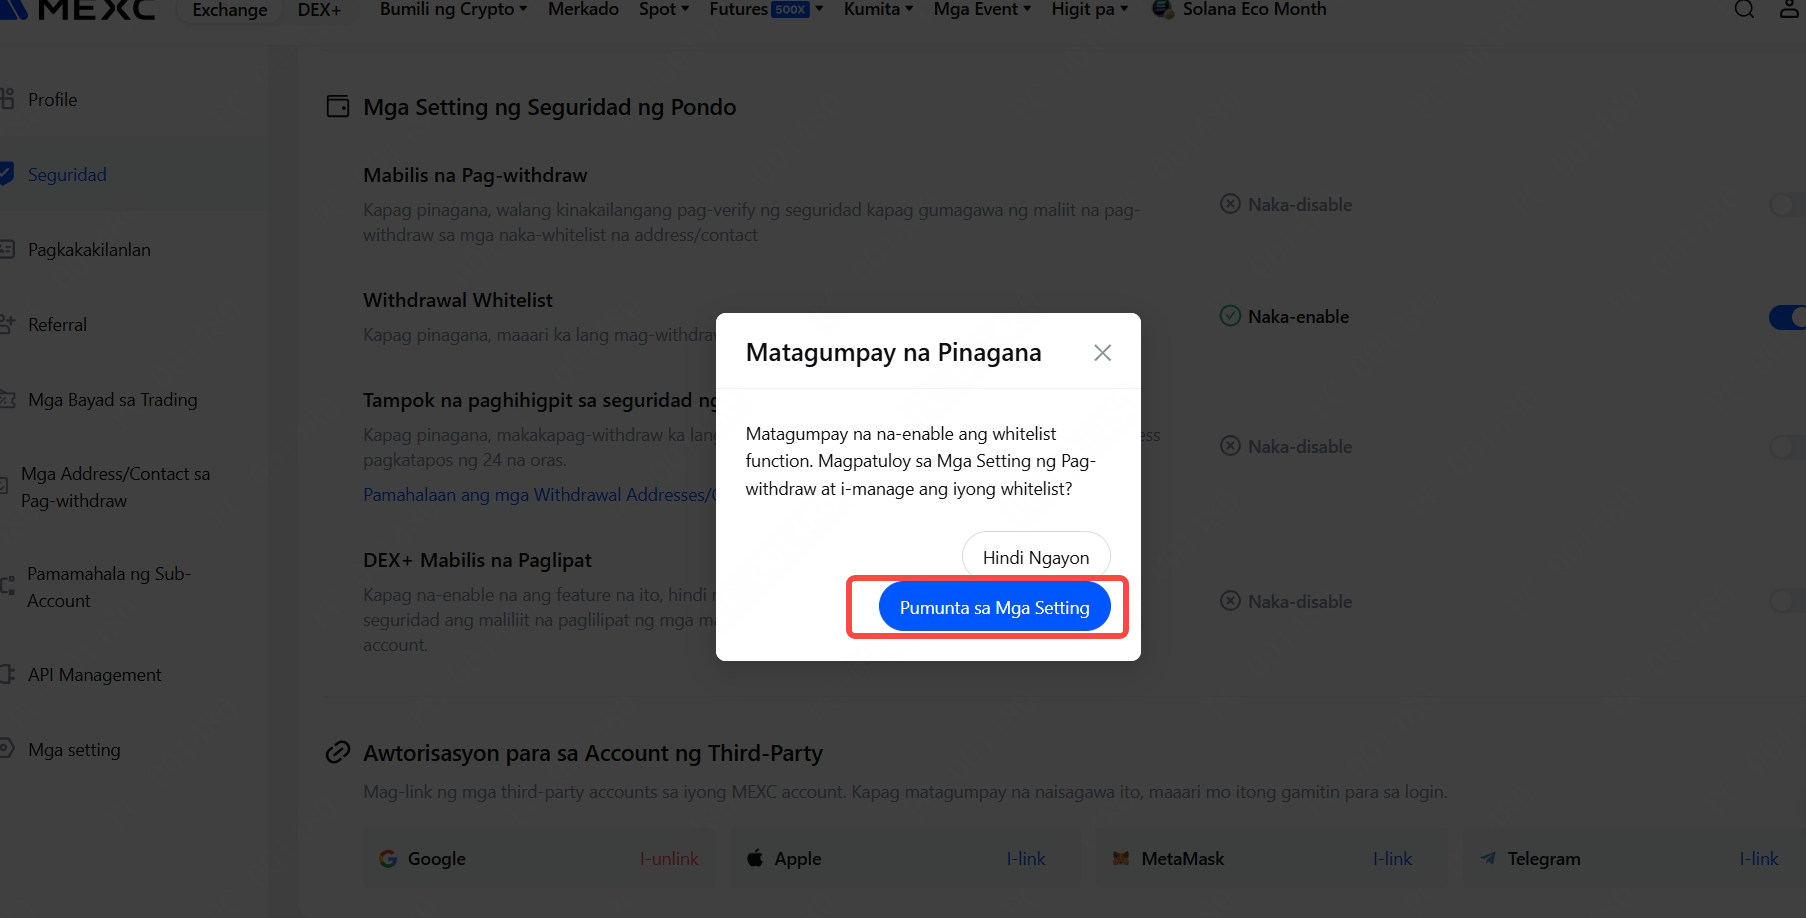1806x918 pixels.
Task: Click the Solana Eco Month globe icon
Action: [x=1162, y=9]
